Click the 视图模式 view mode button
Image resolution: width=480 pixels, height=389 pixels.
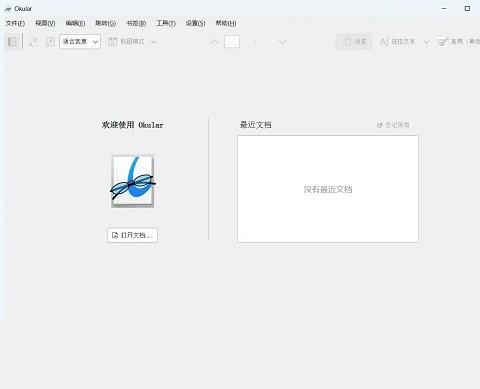[127, 42]
